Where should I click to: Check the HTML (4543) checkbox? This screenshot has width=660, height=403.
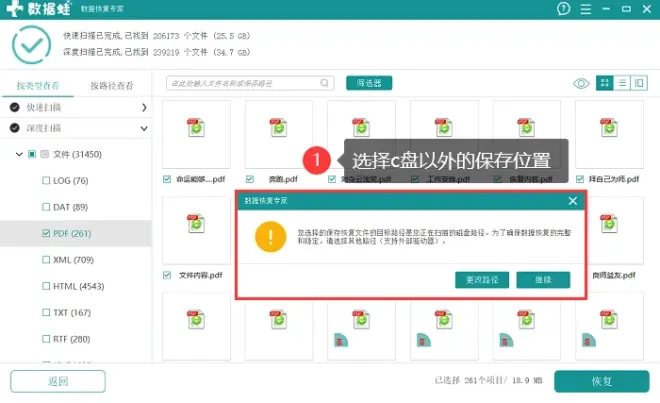[x=46, y=286]
